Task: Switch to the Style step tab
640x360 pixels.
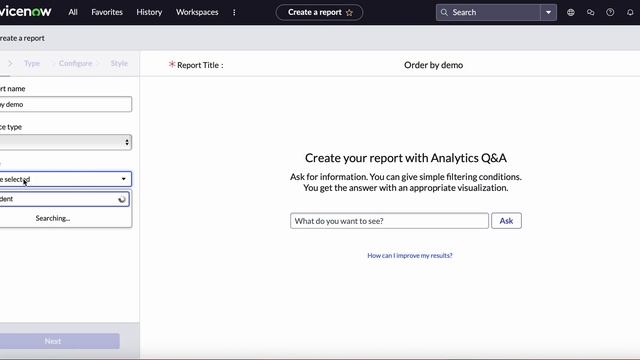Action: pyautogui.click(x=119, y=63)
